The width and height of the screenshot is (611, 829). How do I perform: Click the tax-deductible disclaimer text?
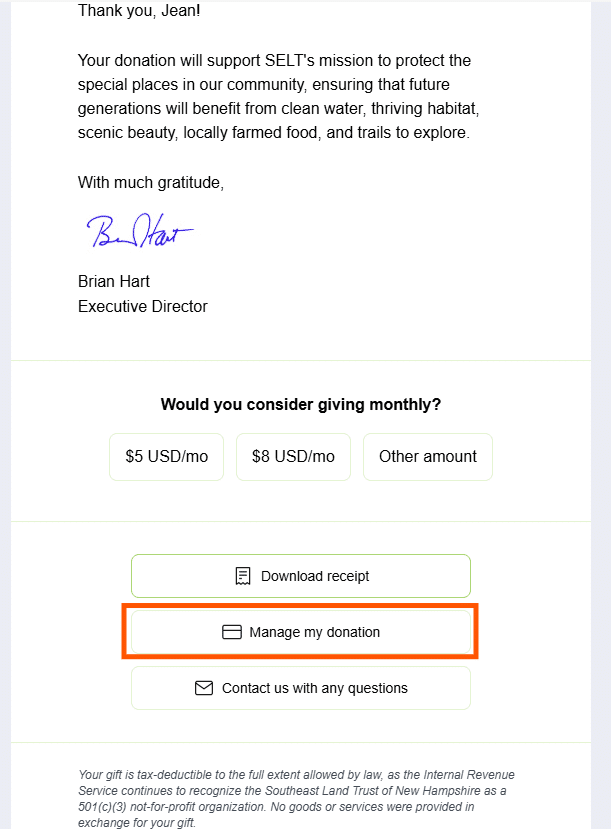(x=296, y=798)
